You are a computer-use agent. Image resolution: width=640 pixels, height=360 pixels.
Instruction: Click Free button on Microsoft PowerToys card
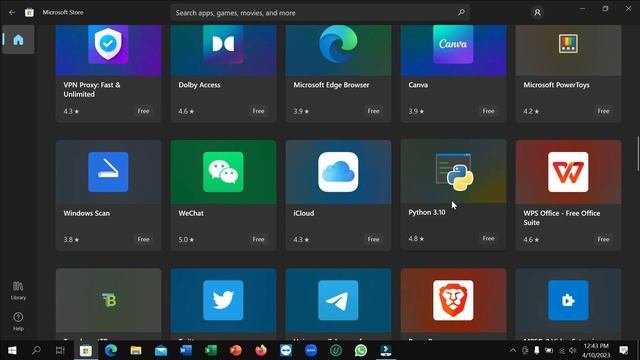click(603, 111)
